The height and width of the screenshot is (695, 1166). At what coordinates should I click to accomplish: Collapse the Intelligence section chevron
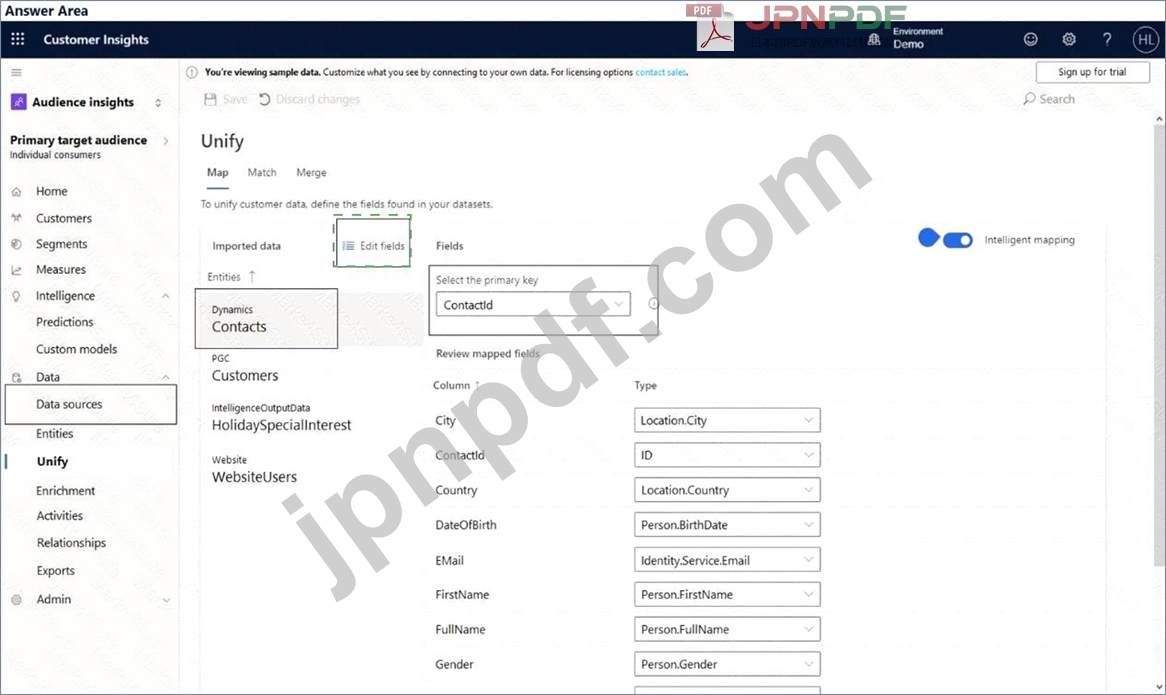tap(166, 296)
